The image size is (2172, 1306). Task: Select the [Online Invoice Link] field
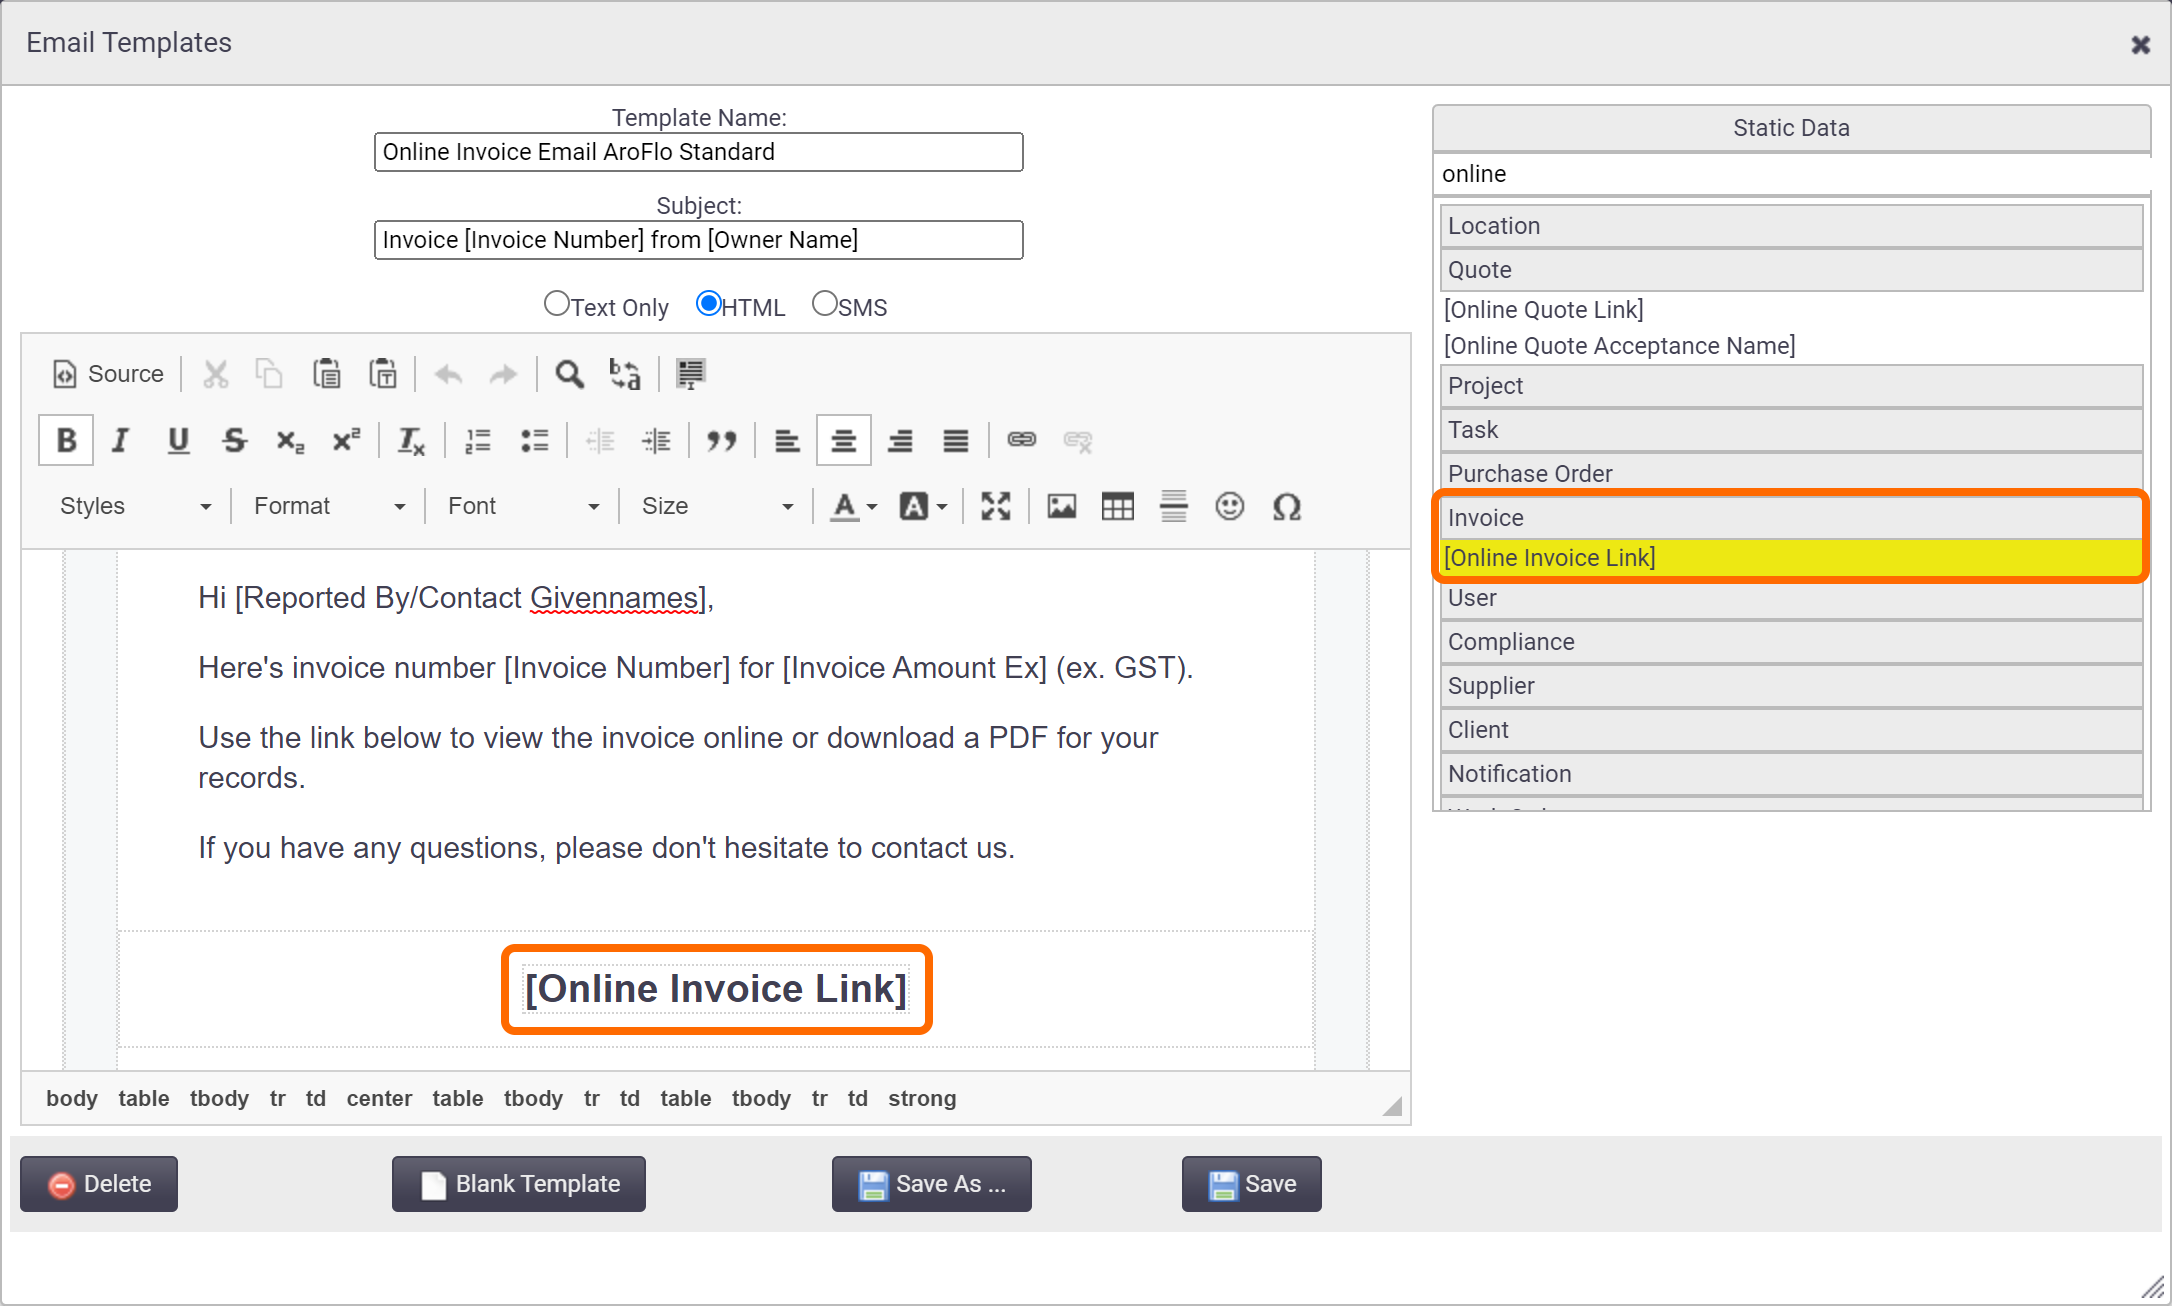coord(1791,558)
